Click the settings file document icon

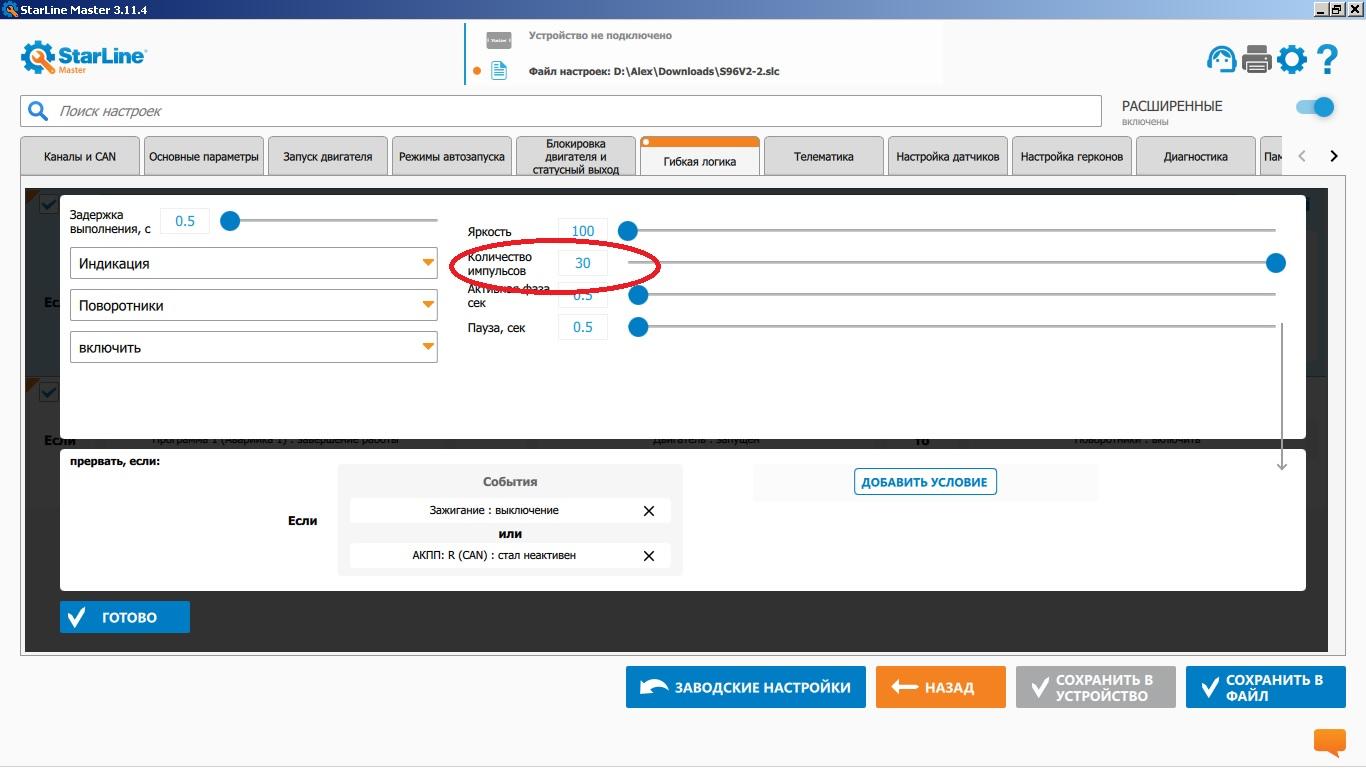tap(499, 71)
